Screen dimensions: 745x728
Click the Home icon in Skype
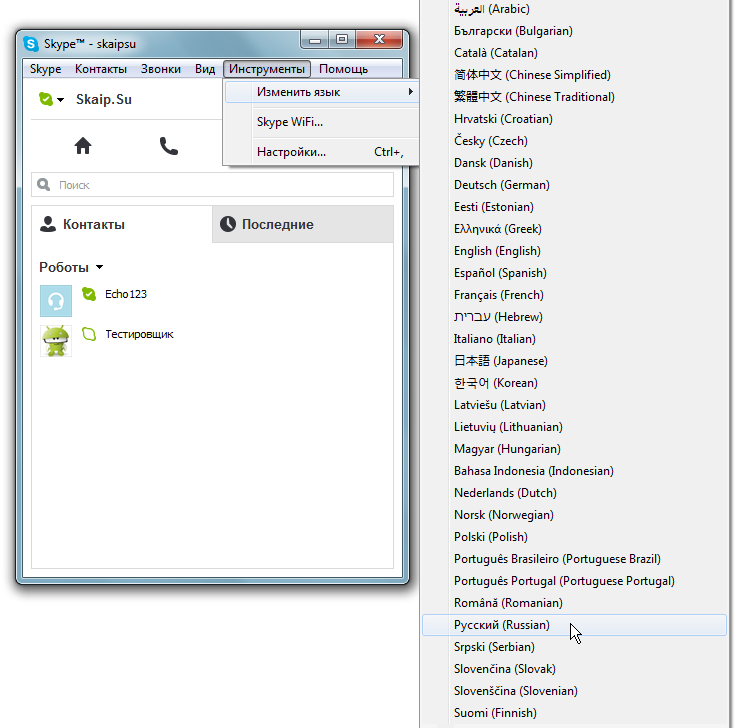[x=83, y=146]
